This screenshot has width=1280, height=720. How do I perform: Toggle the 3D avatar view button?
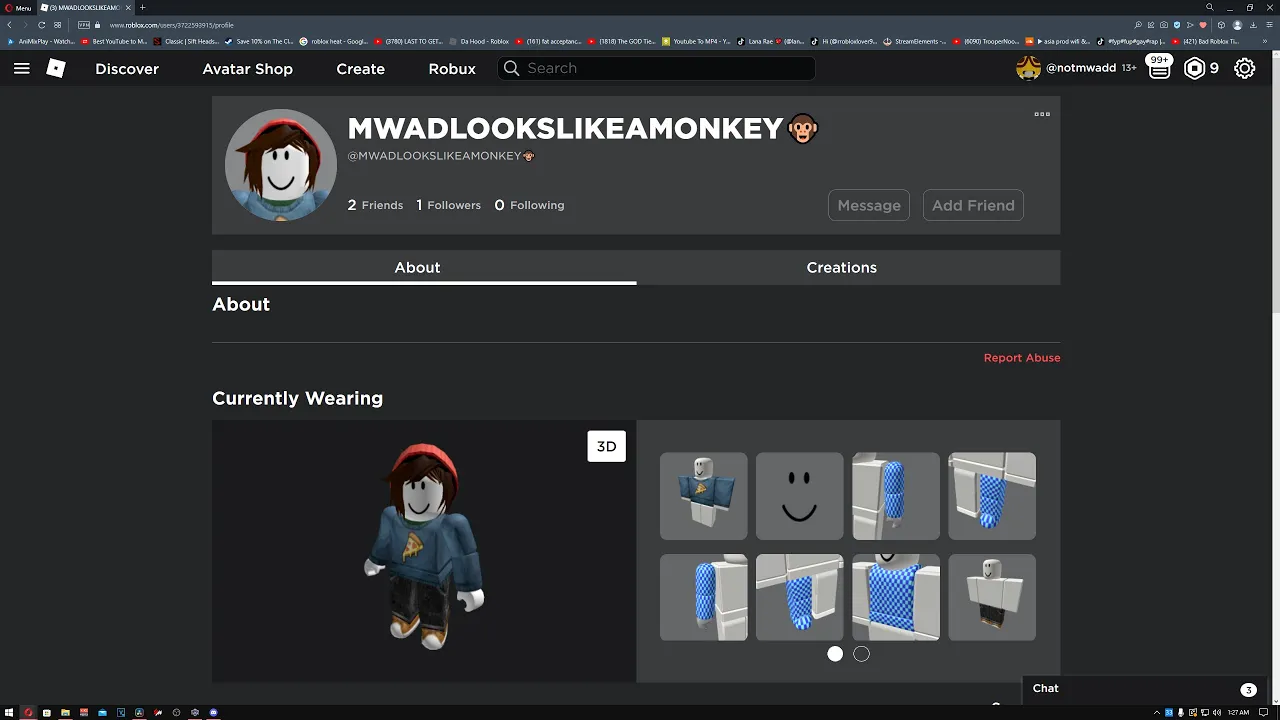tap(606, 446)
